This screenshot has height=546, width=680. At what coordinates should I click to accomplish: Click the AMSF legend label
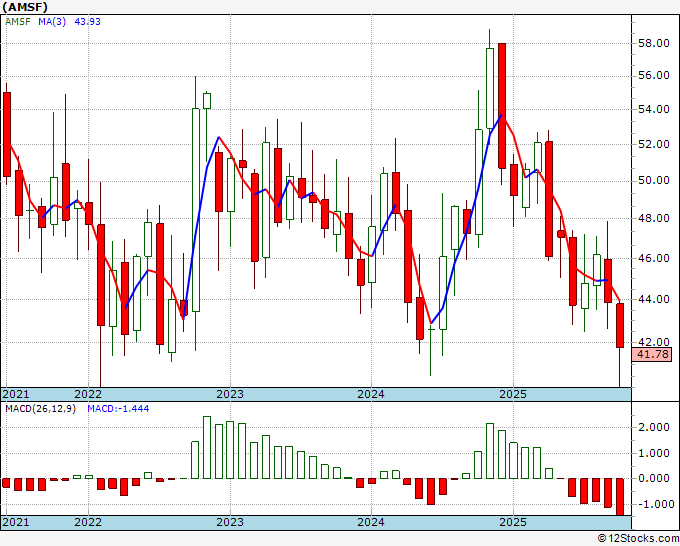[18, 21]
